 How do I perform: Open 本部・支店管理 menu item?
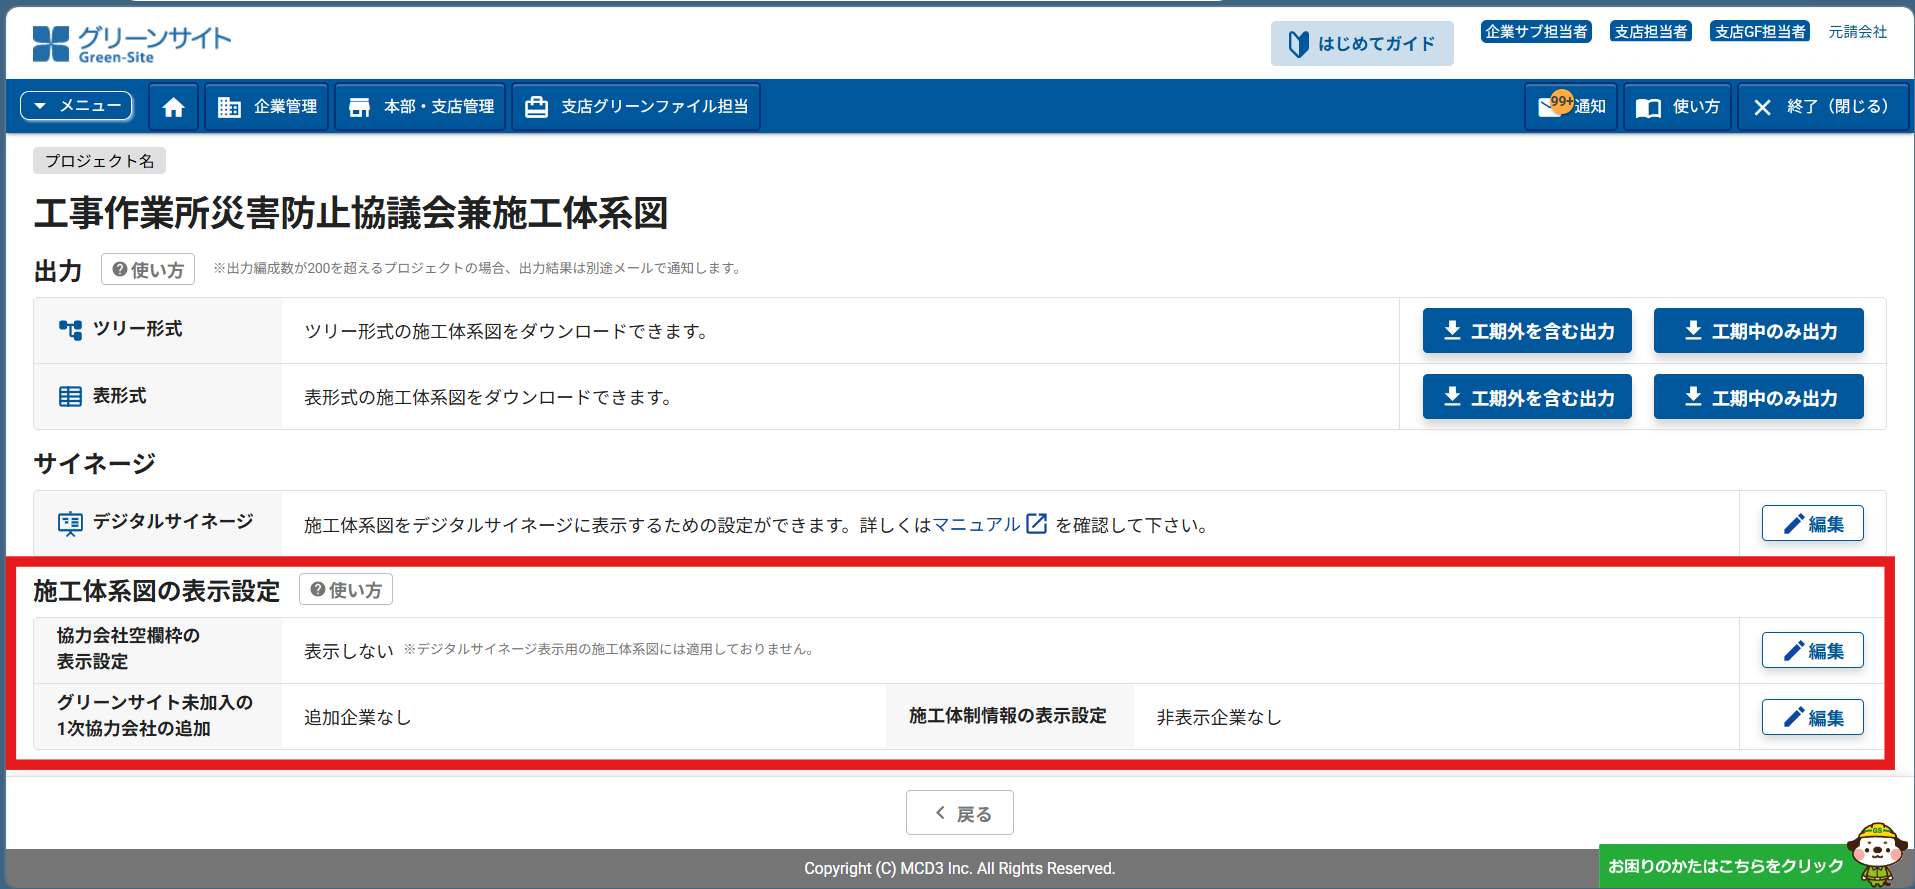421,107
